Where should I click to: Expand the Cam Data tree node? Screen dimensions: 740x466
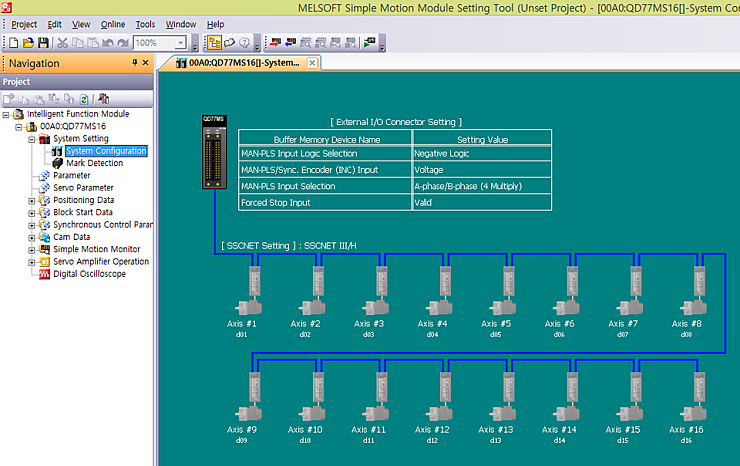click(32, 237)
